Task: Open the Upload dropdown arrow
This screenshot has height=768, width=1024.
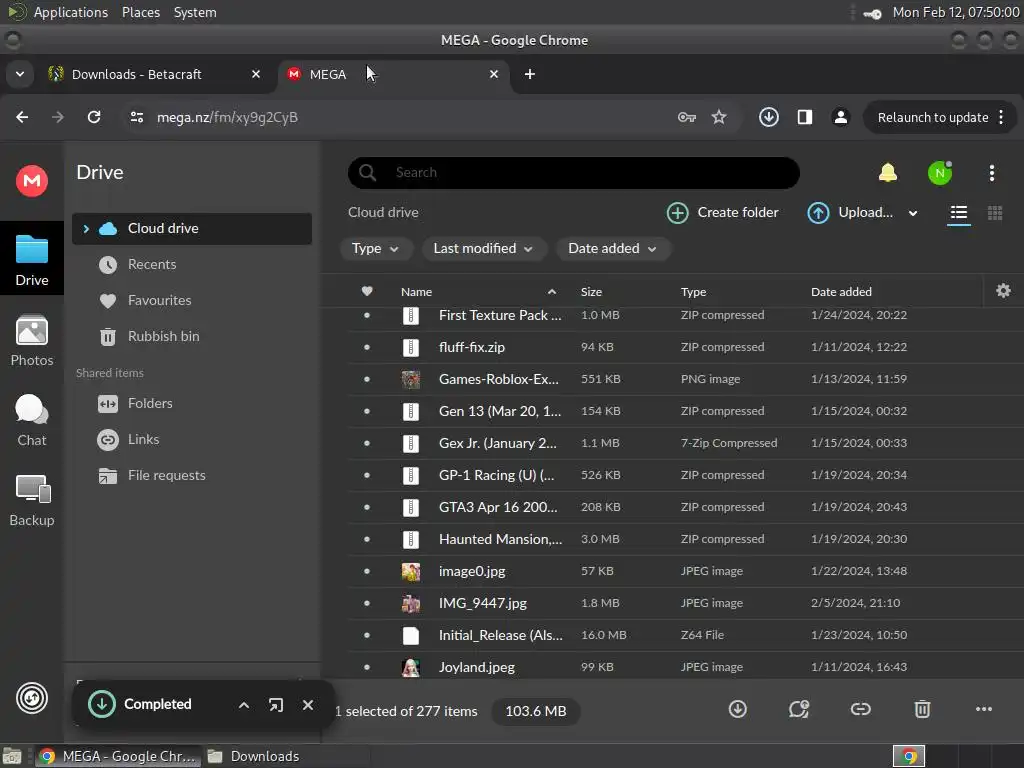Action: point(913,213)
